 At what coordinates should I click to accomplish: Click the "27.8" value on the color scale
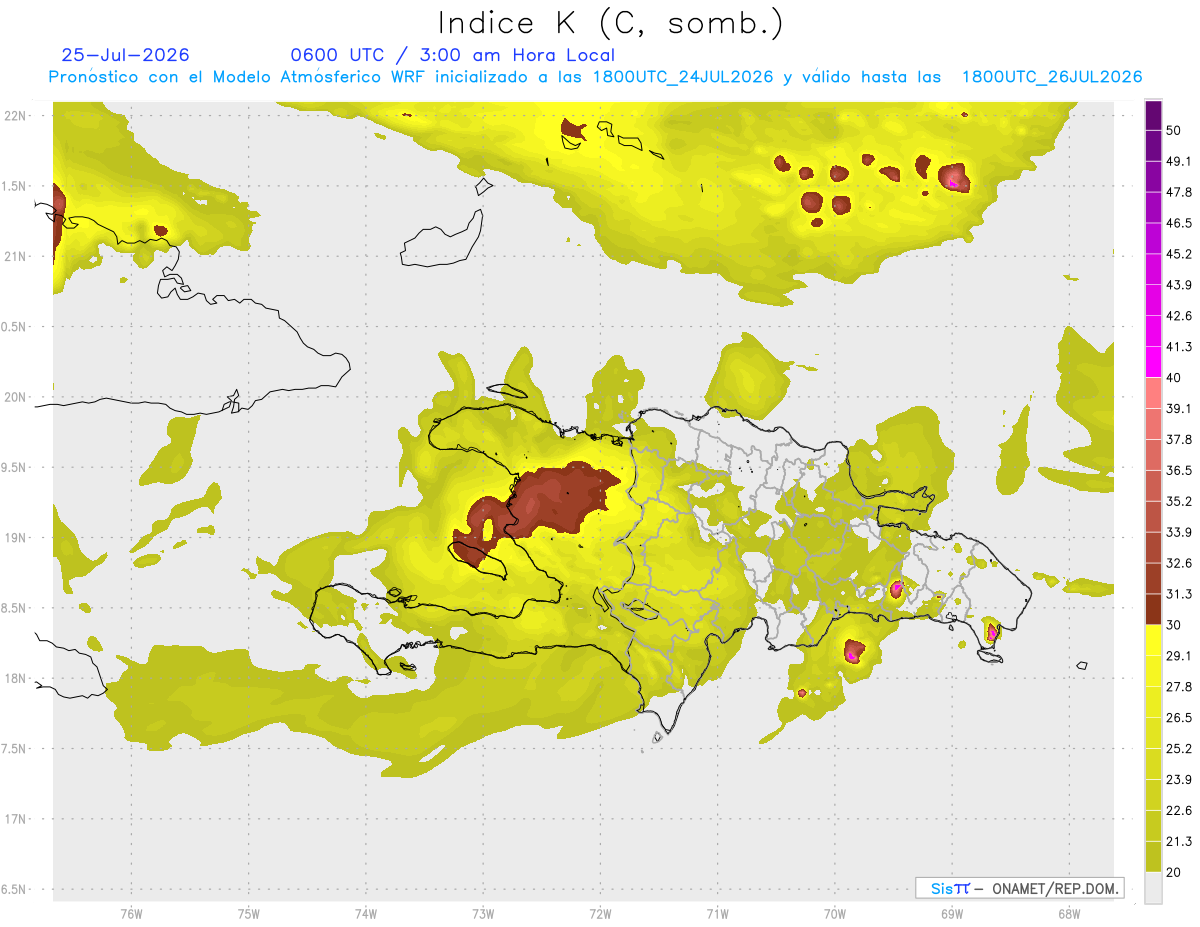click(1179, 687)
